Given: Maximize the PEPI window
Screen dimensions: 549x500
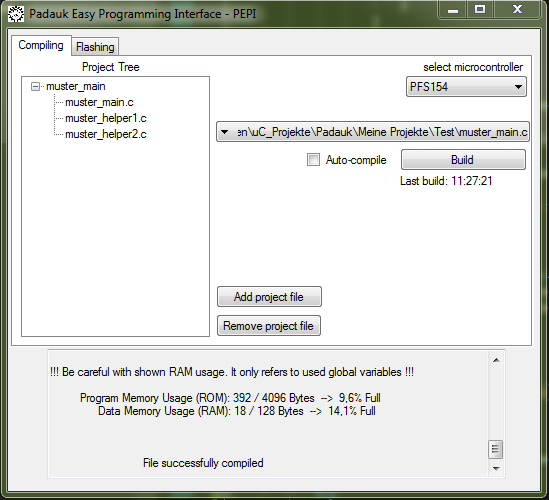Looking at the screenshot, I should click(x=480, y=10).
